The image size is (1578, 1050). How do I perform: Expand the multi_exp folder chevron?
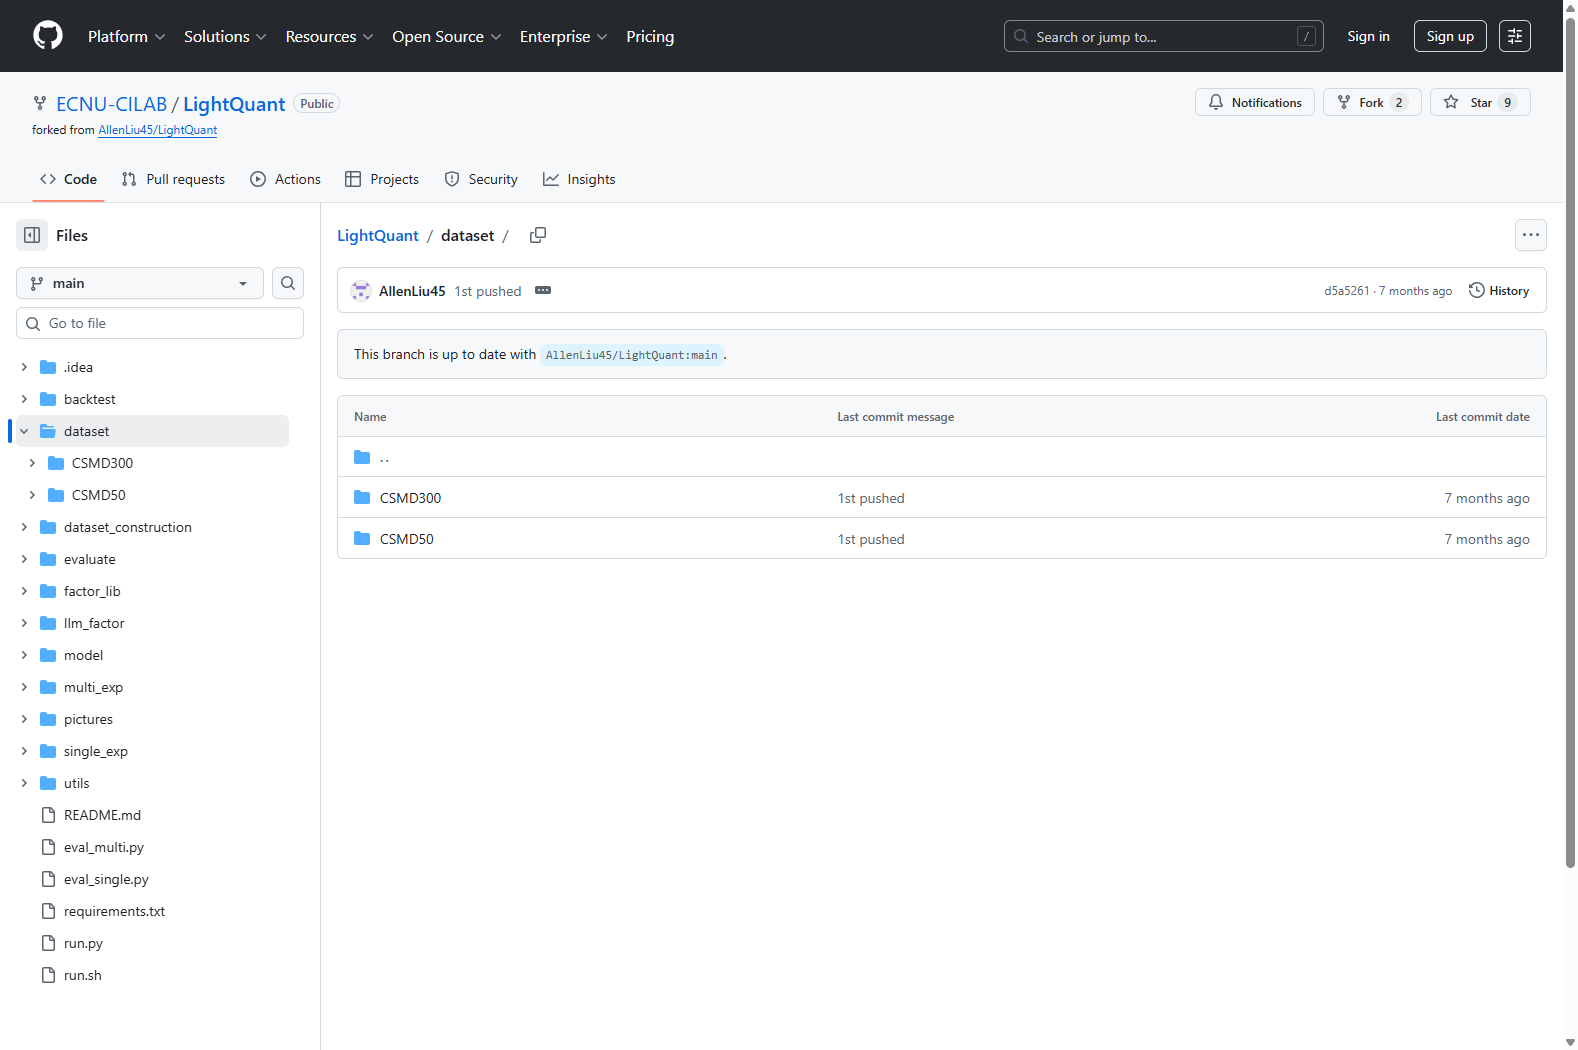[x=24, y=687]
